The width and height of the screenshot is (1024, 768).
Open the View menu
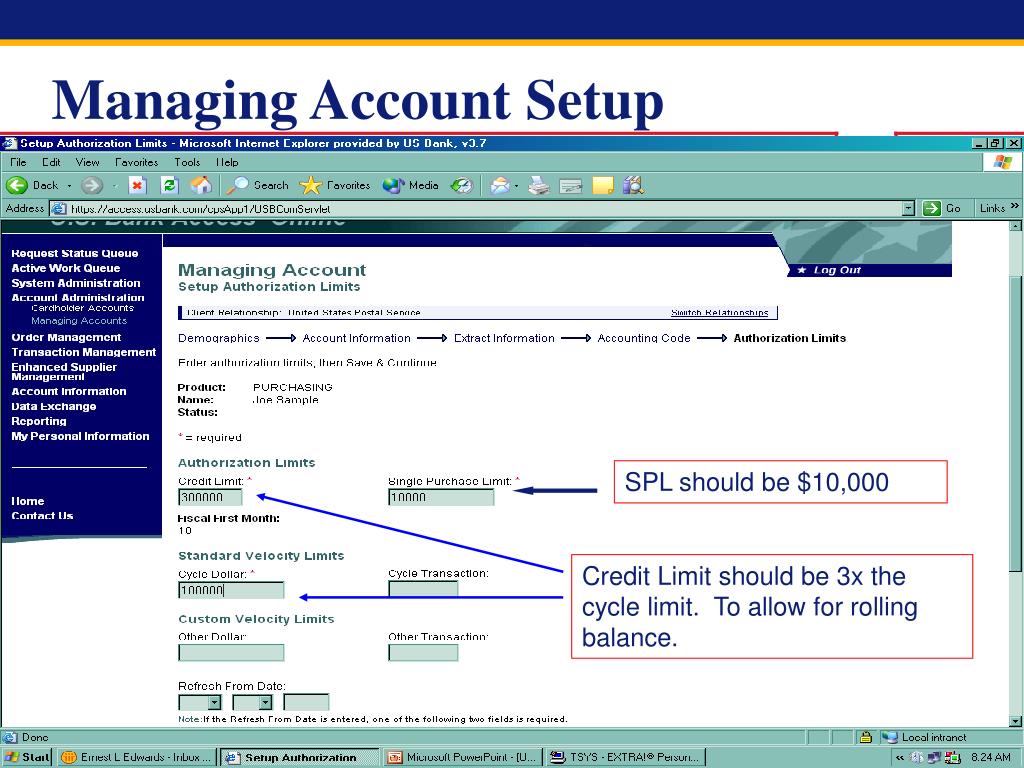88,162
